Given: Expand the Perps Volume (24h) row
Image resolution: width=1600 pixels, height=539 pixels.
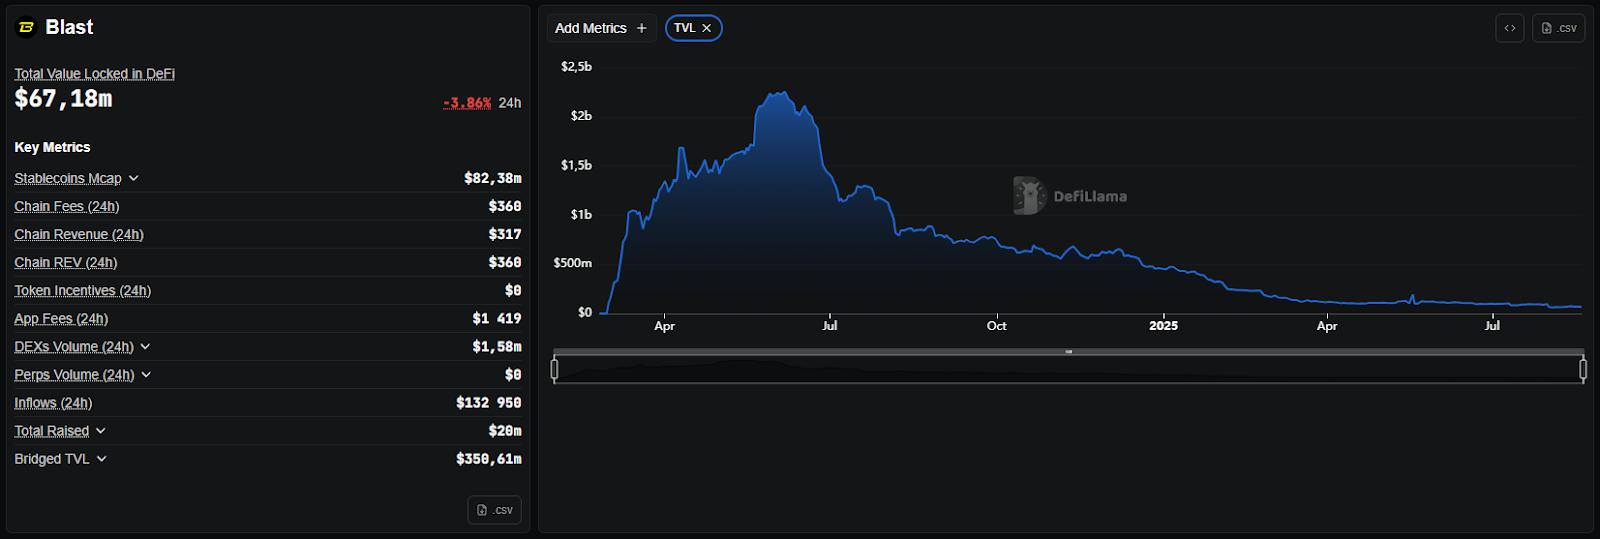Looking at the screenshot, I should [146, 374].
